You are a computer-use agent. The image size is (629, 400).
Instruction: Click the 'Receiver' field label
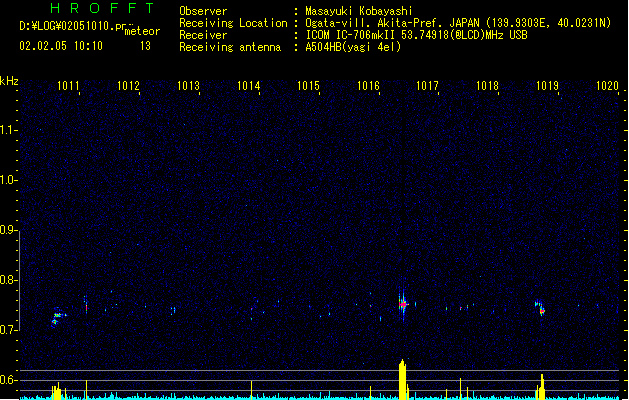pyautogui.click(x=203, y=35)
